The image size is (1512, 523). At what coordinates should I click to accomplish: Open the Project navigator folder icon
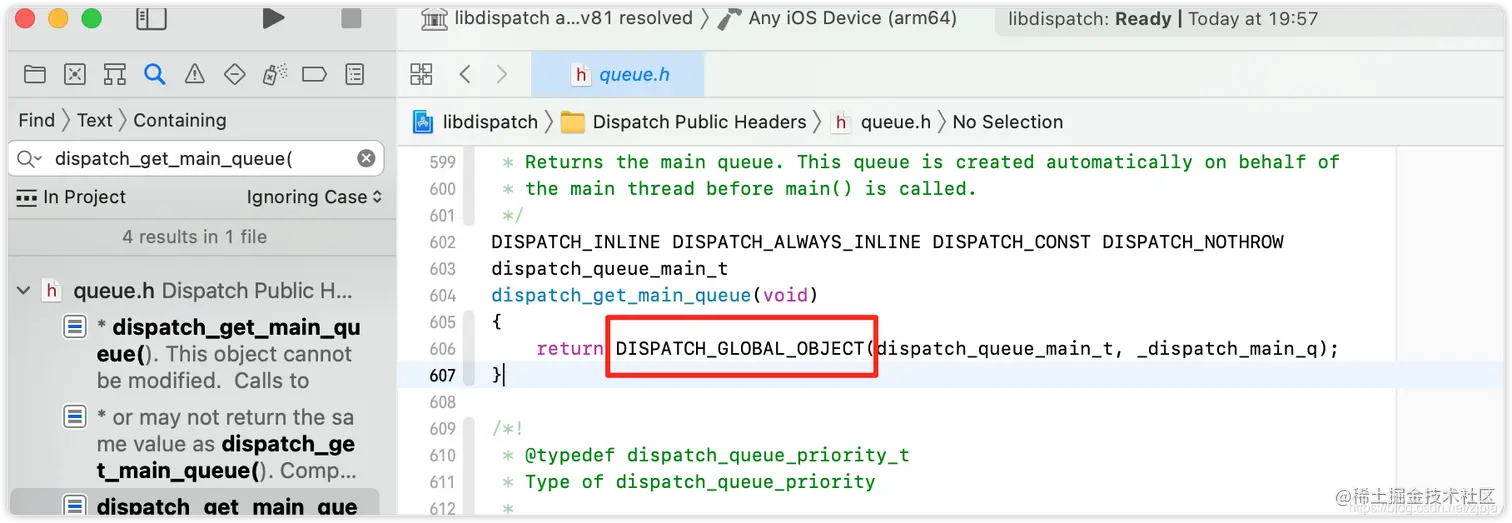click(x=35, y=74)
